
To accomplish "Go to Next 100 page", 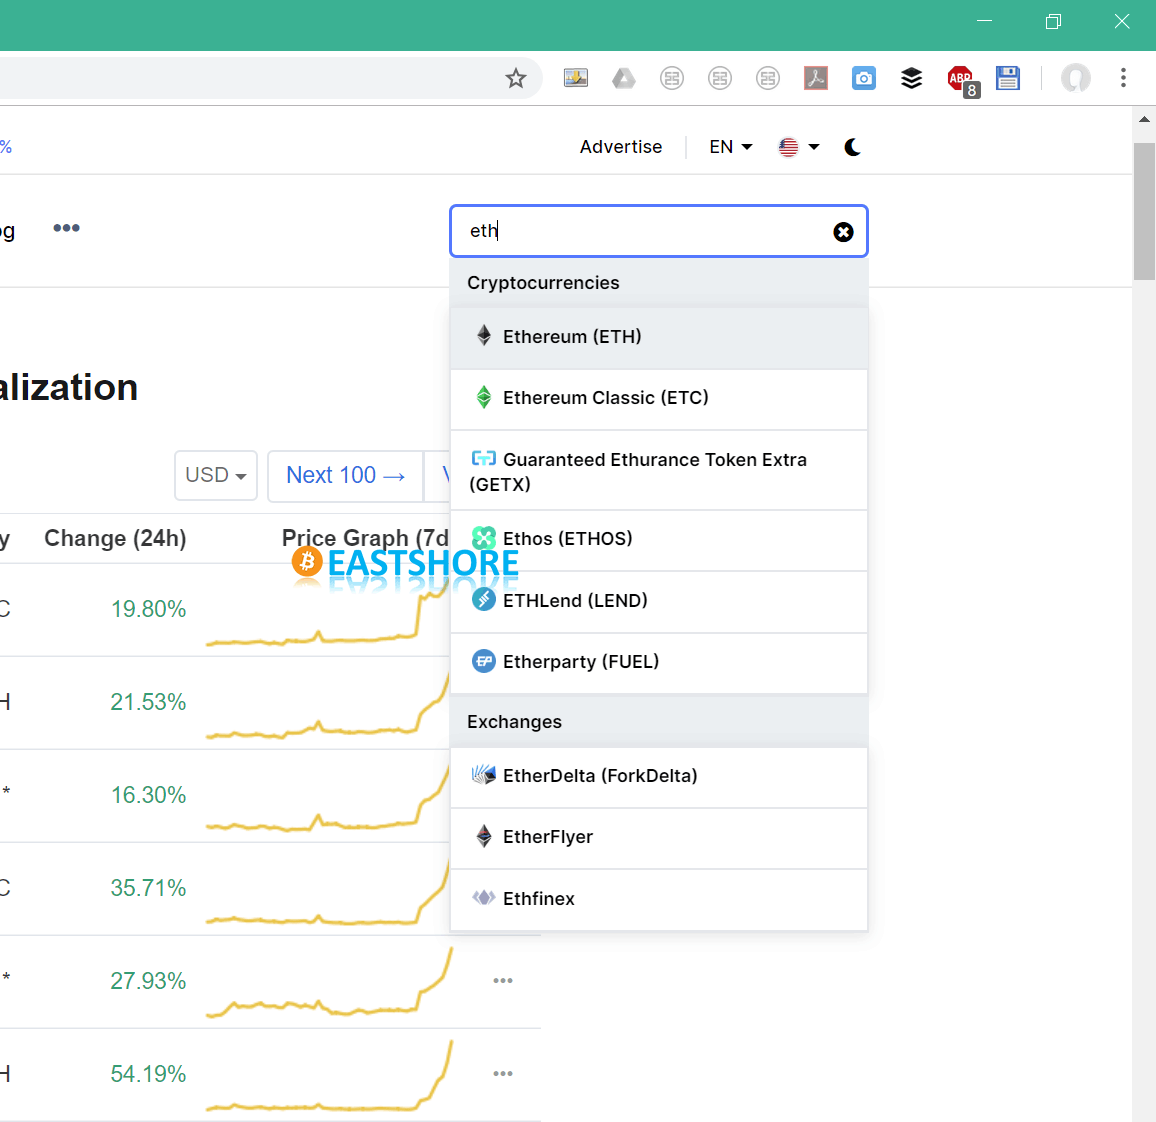I will (x=346, y=475).
